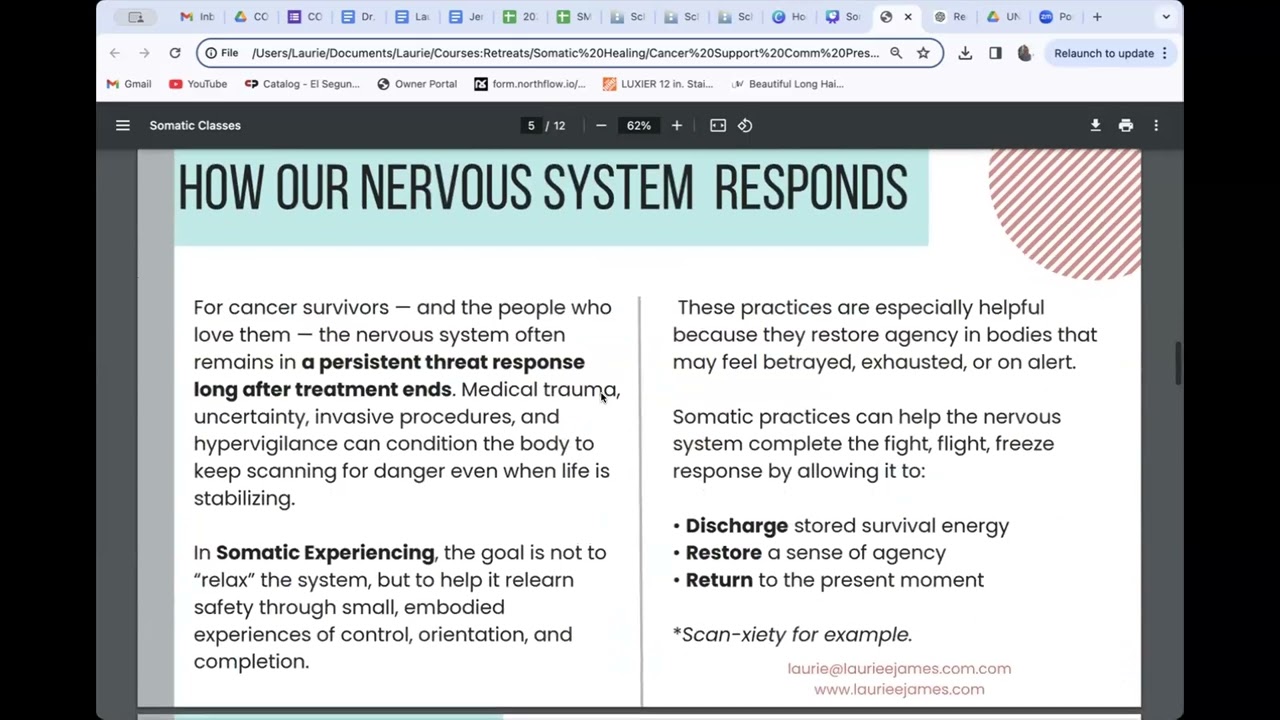Open LUXIER 12 in. bookmark
Viewport: 1280px width, 720px height.
coord(658,84)
